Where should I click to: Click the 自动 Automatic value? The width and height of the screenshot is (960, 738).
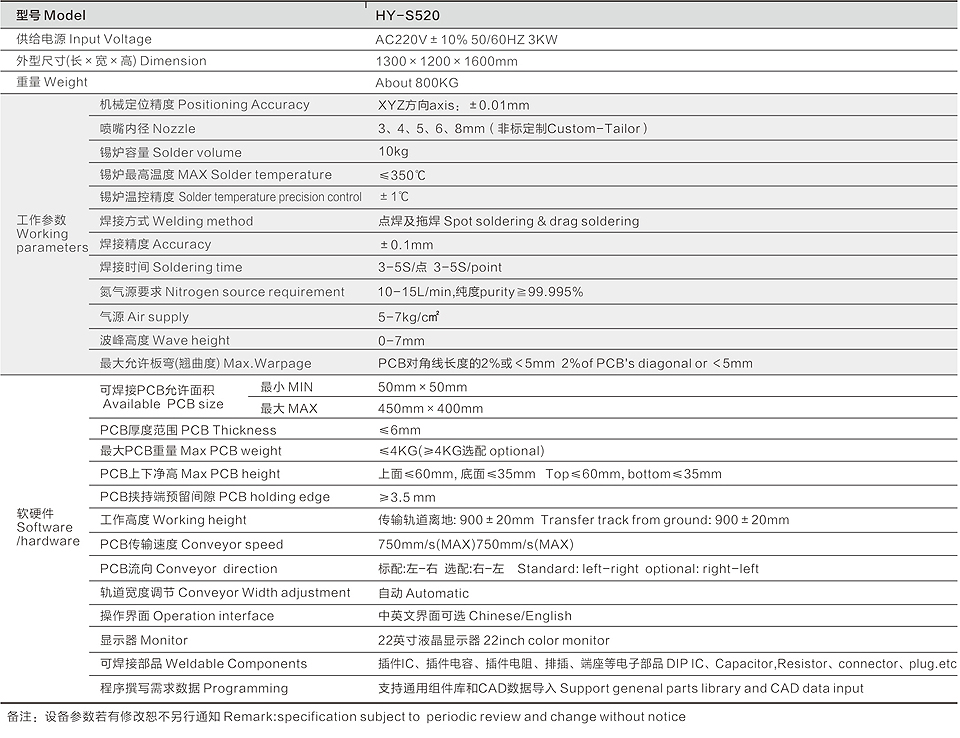[423, 593]
